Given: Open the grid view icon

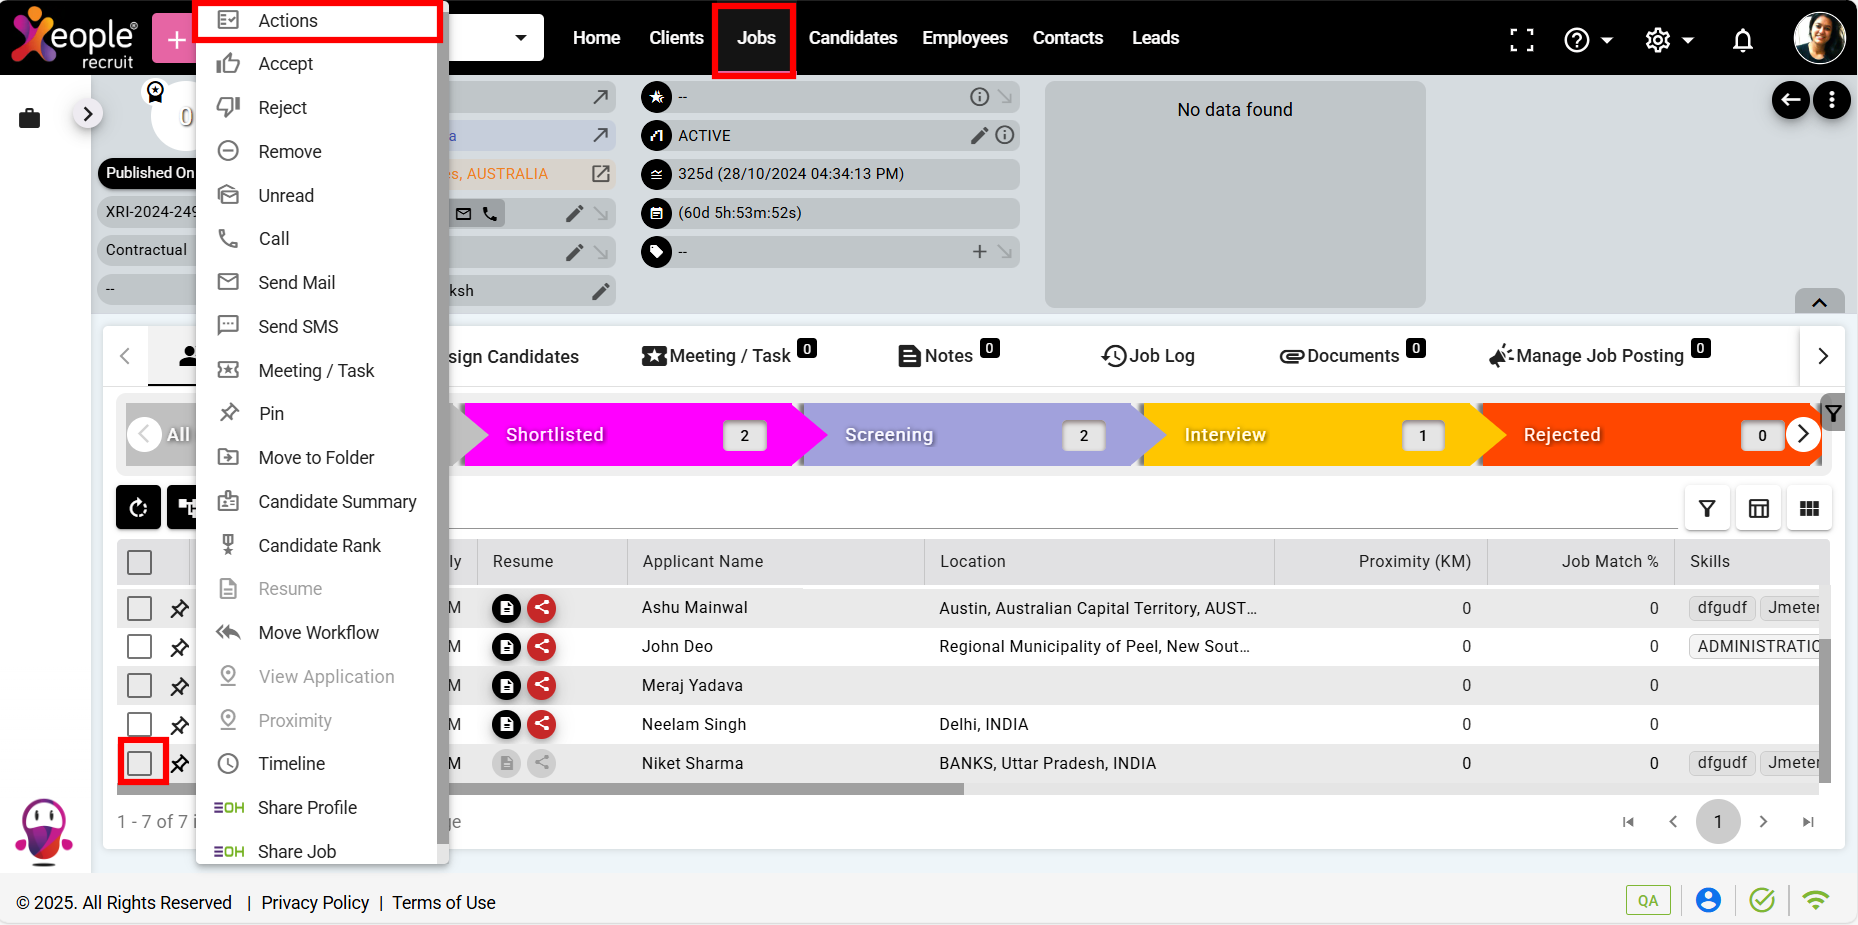Looking at the screenshot, I should coord(1809,509).
